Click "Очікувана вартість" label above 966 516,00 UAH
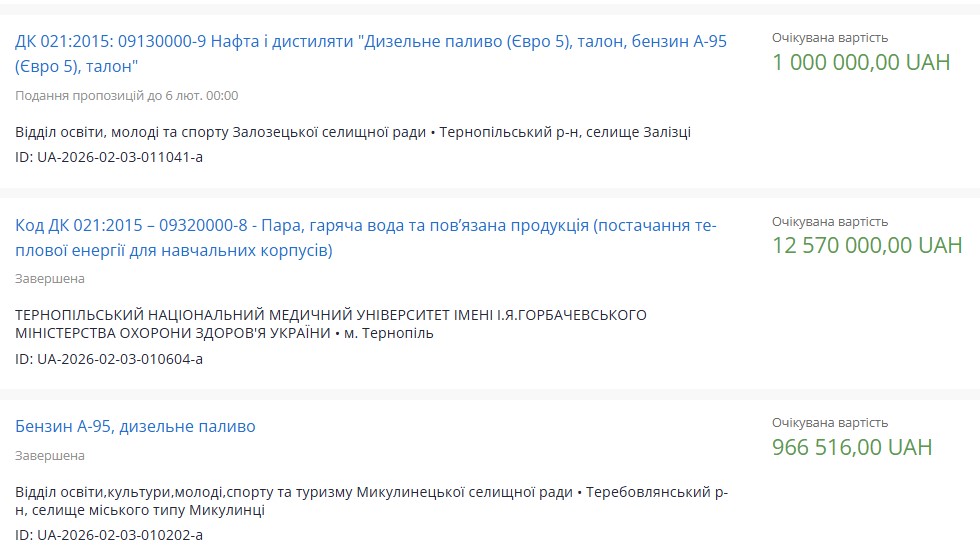 point(829,423)
